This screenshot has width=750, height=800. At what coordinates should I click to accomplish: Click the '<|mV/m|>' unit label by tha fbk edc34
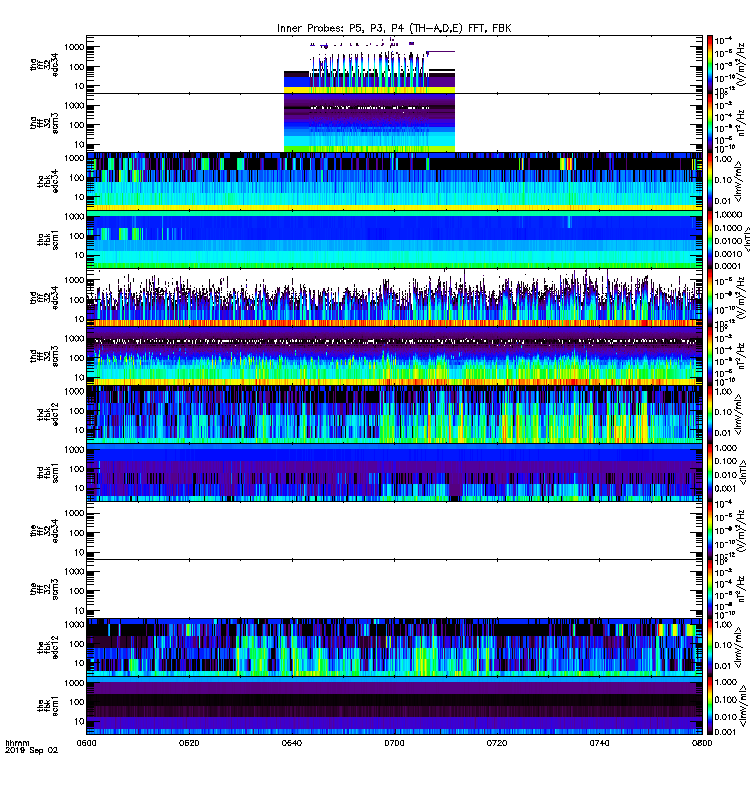pyautogui.click(x=738, y=181)
